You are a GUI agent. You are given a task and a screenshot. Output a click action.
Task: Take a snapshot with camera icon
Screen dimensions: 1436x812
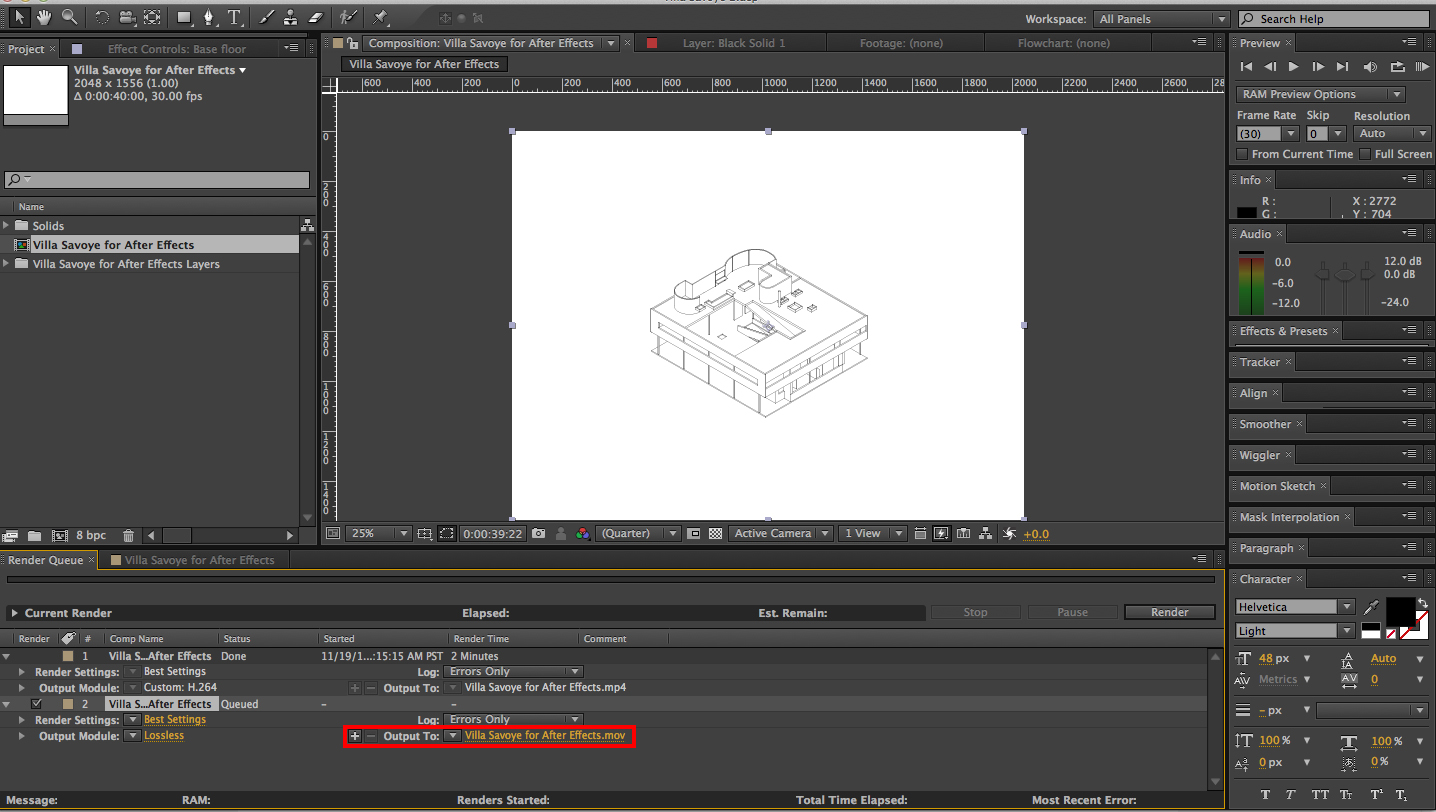coord(539,534)
